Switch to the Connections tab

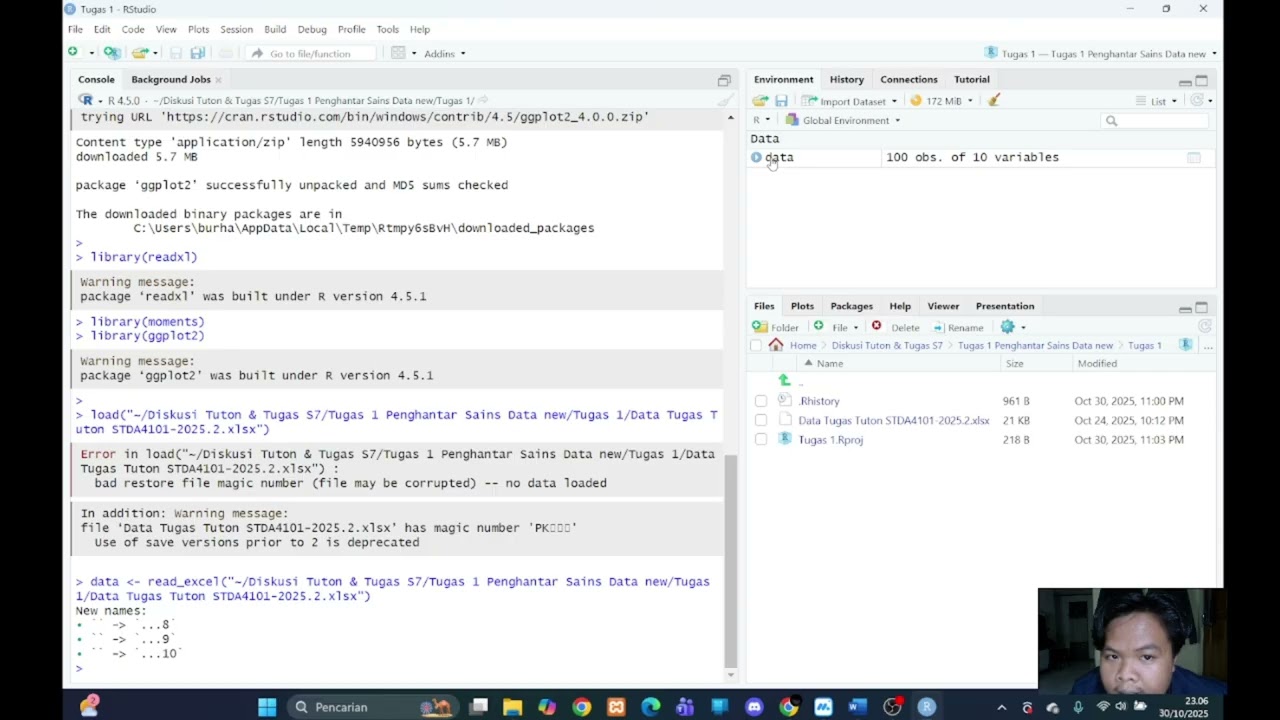pyautogui.click(x=908, y=79)
